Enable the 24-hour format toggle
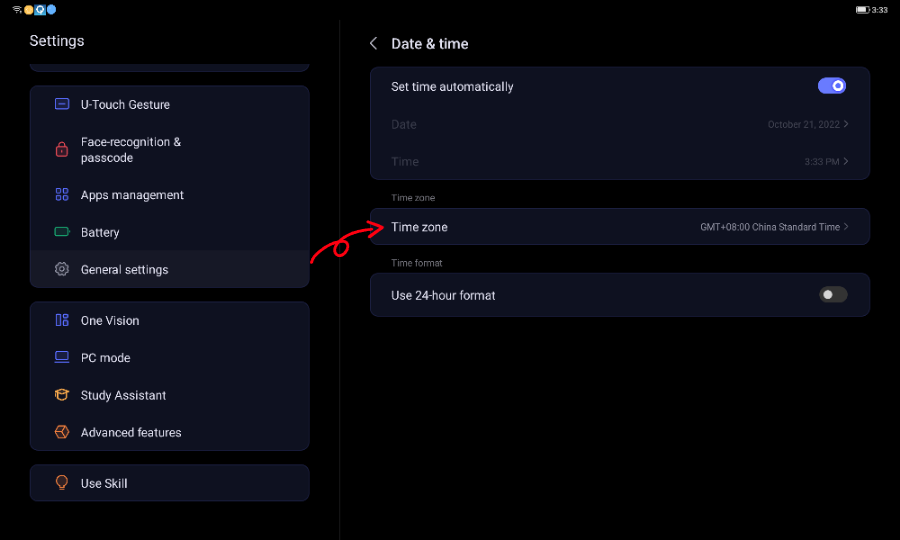 (x=832, y=295)
